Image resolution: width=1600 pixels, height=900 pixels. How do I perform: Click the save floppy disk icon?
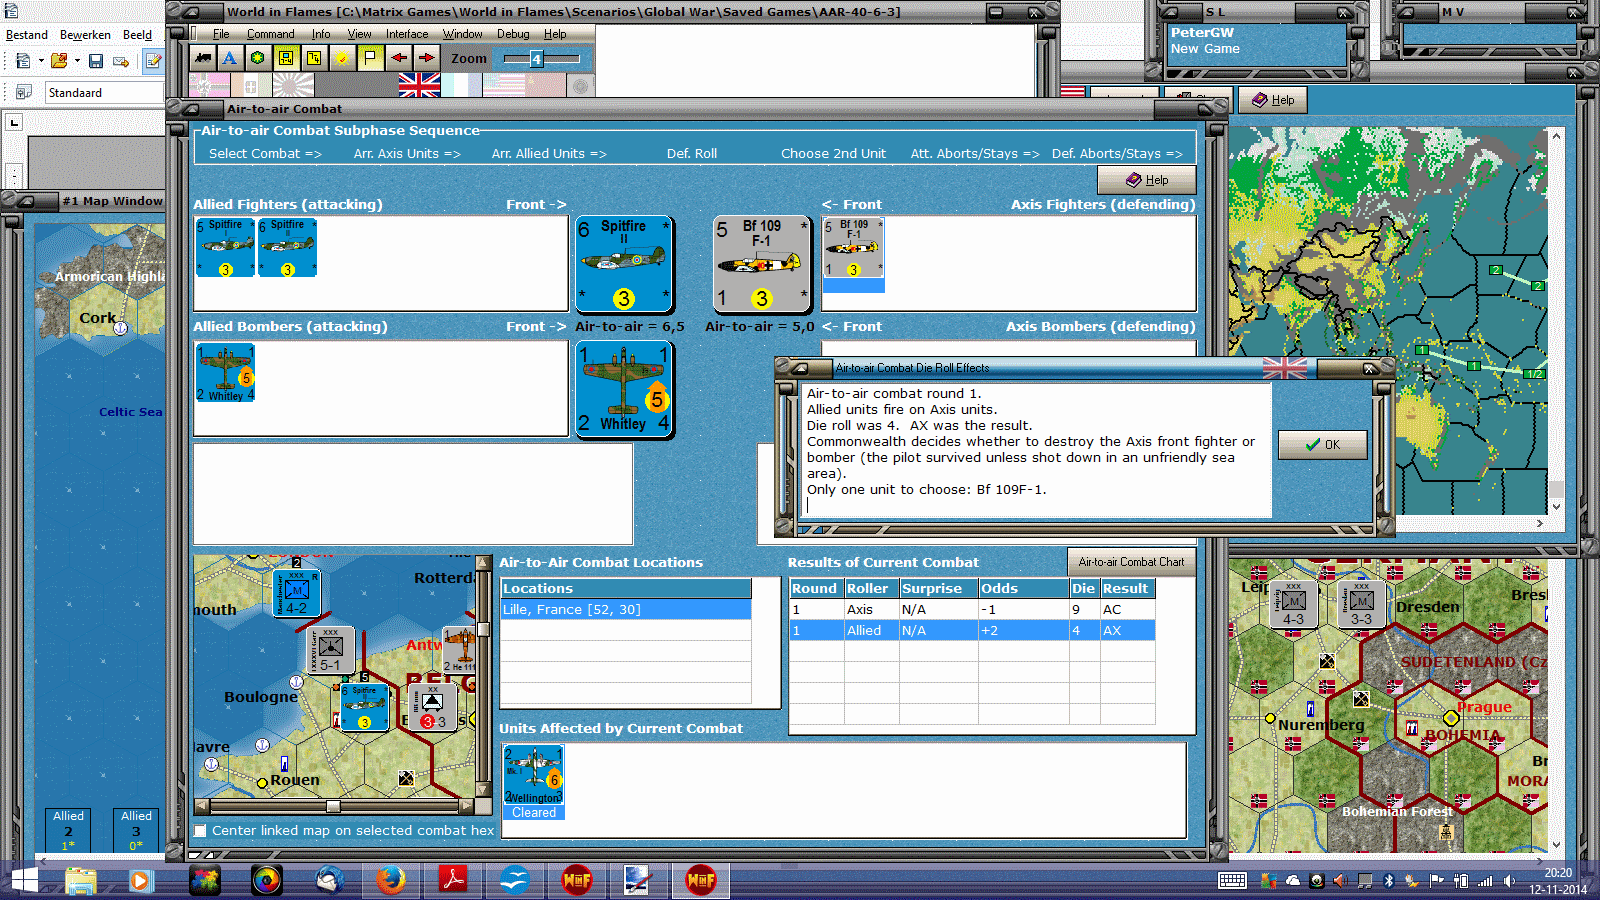click(x=96, y=62)
